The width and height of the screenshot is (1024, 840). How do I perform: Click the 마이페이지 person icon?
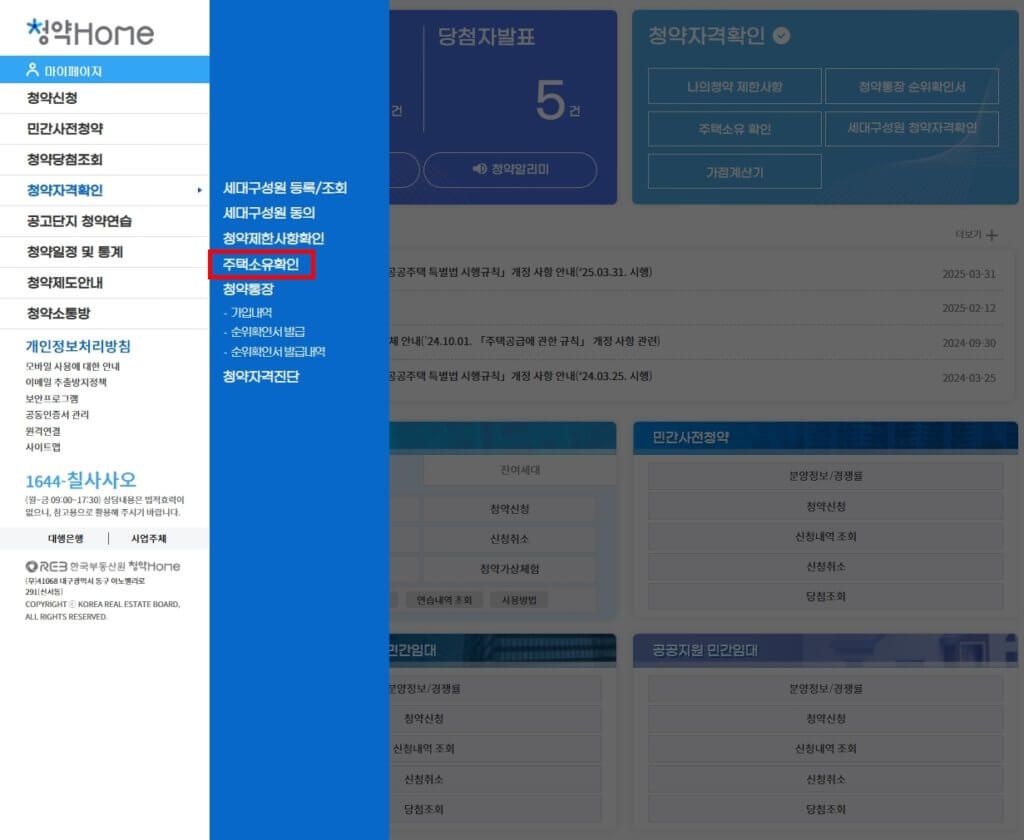pyautogui.click(x=32, y=69)
